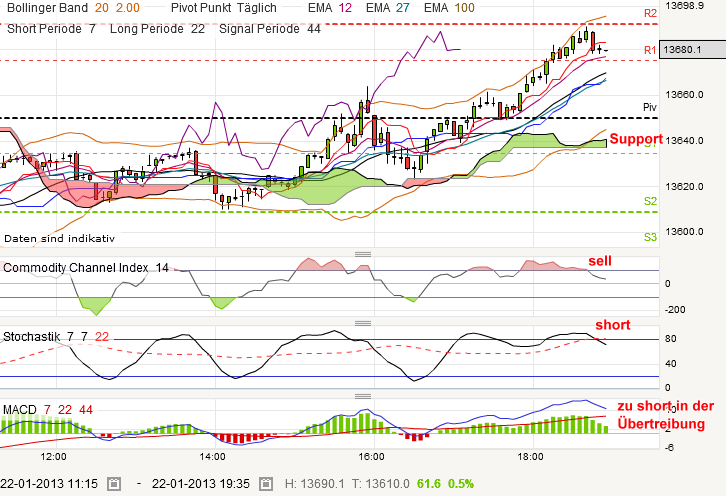This screenshot has height=496, width=726.
Task: Click the Pivot Punkt Täglich label
Action: [224, 8]
